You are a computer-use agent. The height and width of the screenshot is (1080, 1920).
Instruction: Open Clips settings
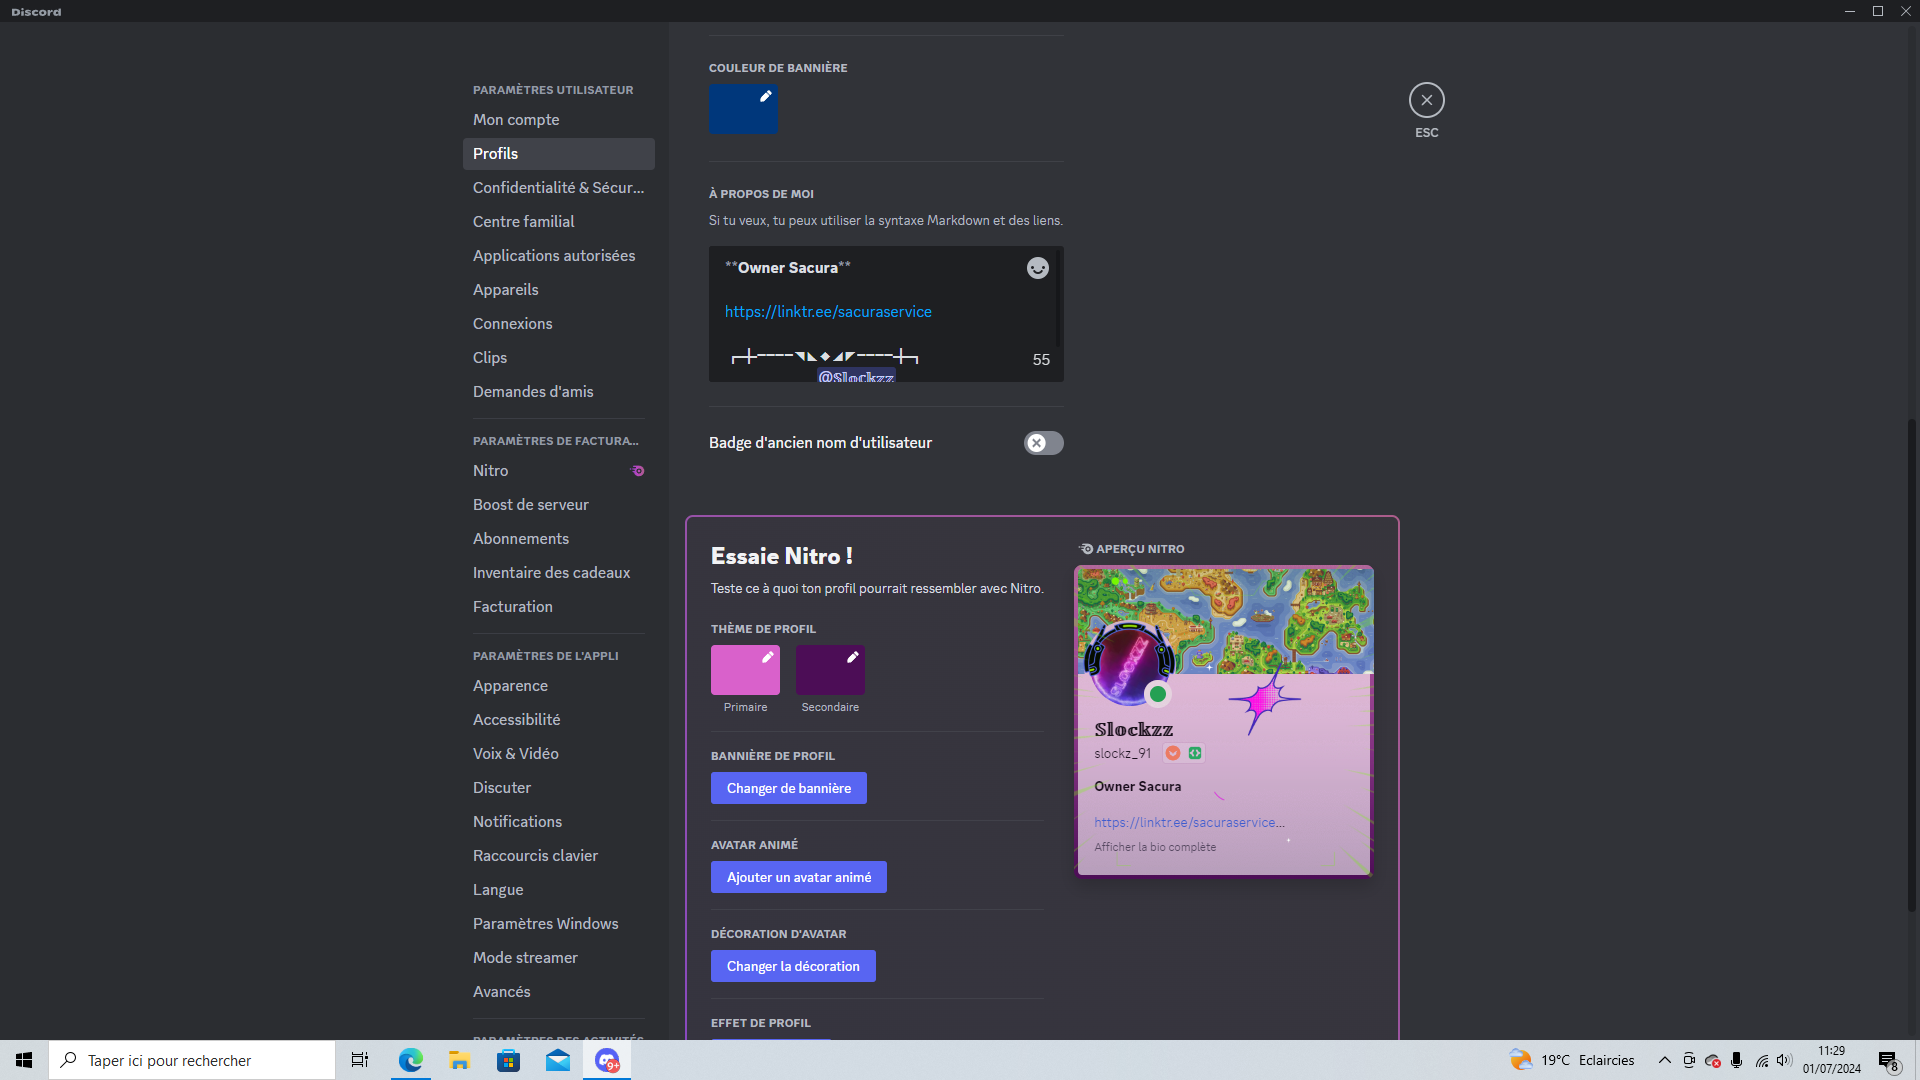(x=558, y=358)
